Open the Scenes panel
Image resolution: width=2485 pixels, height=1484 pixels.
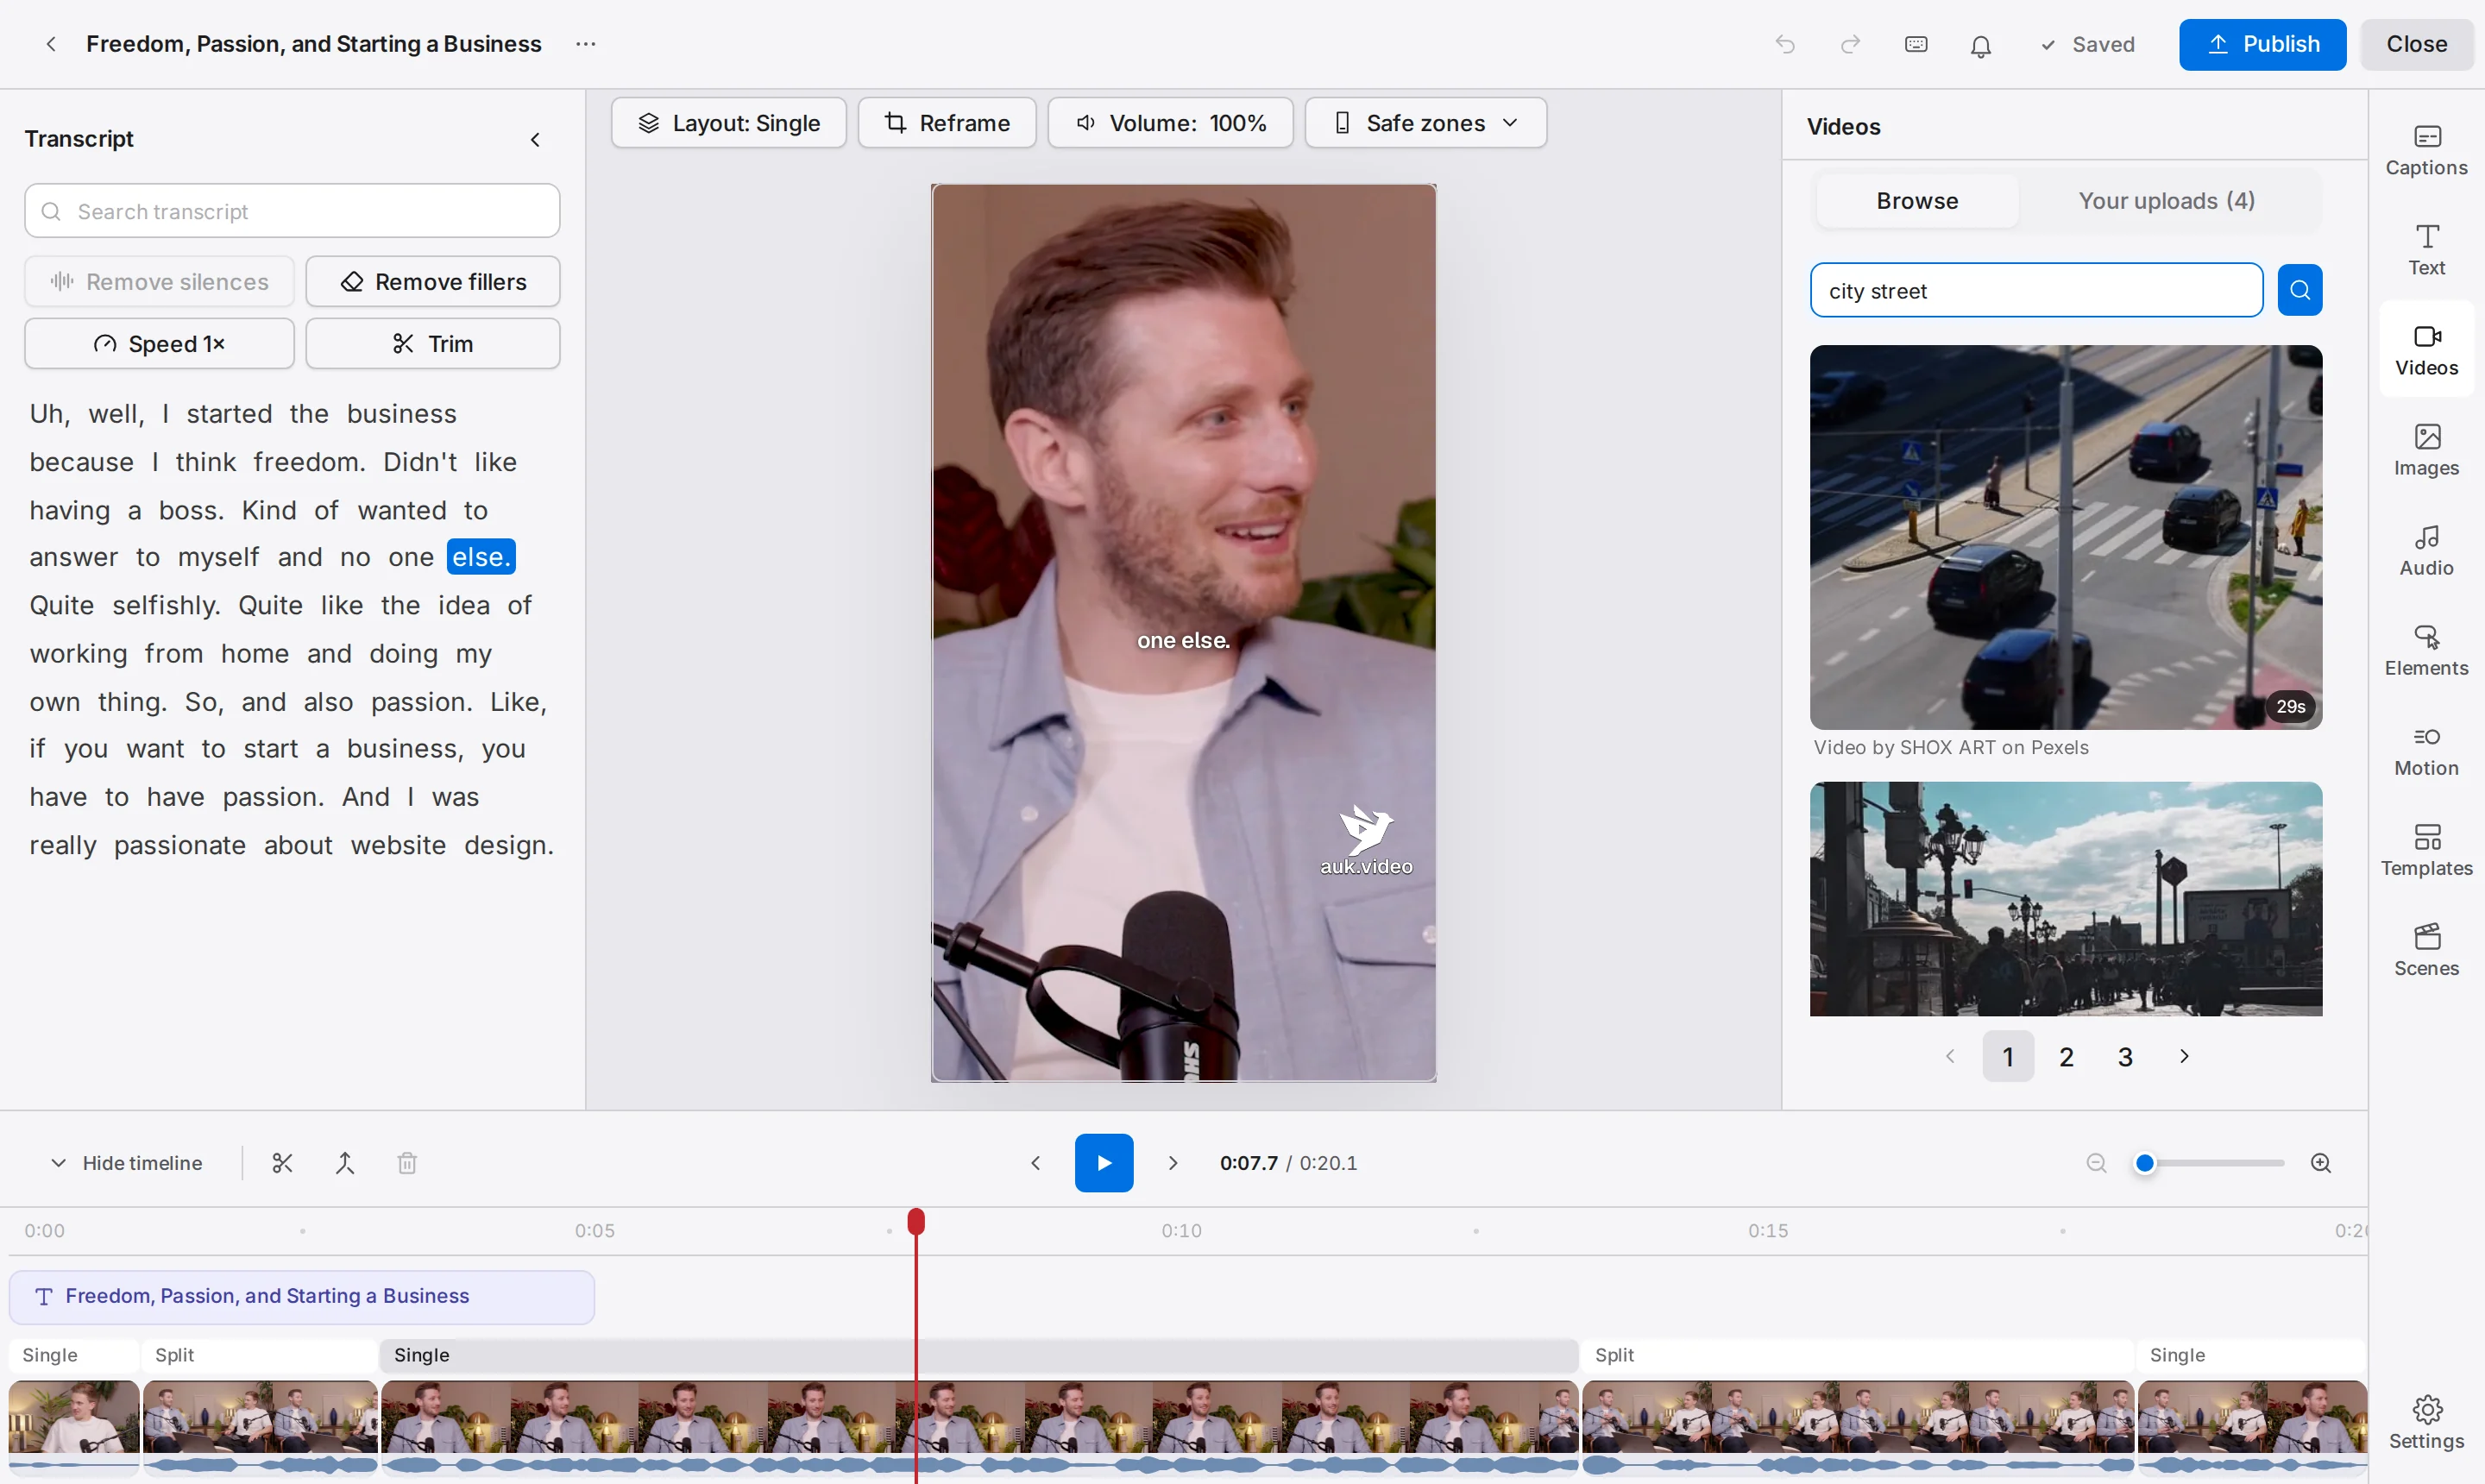tap(2426, 950)
